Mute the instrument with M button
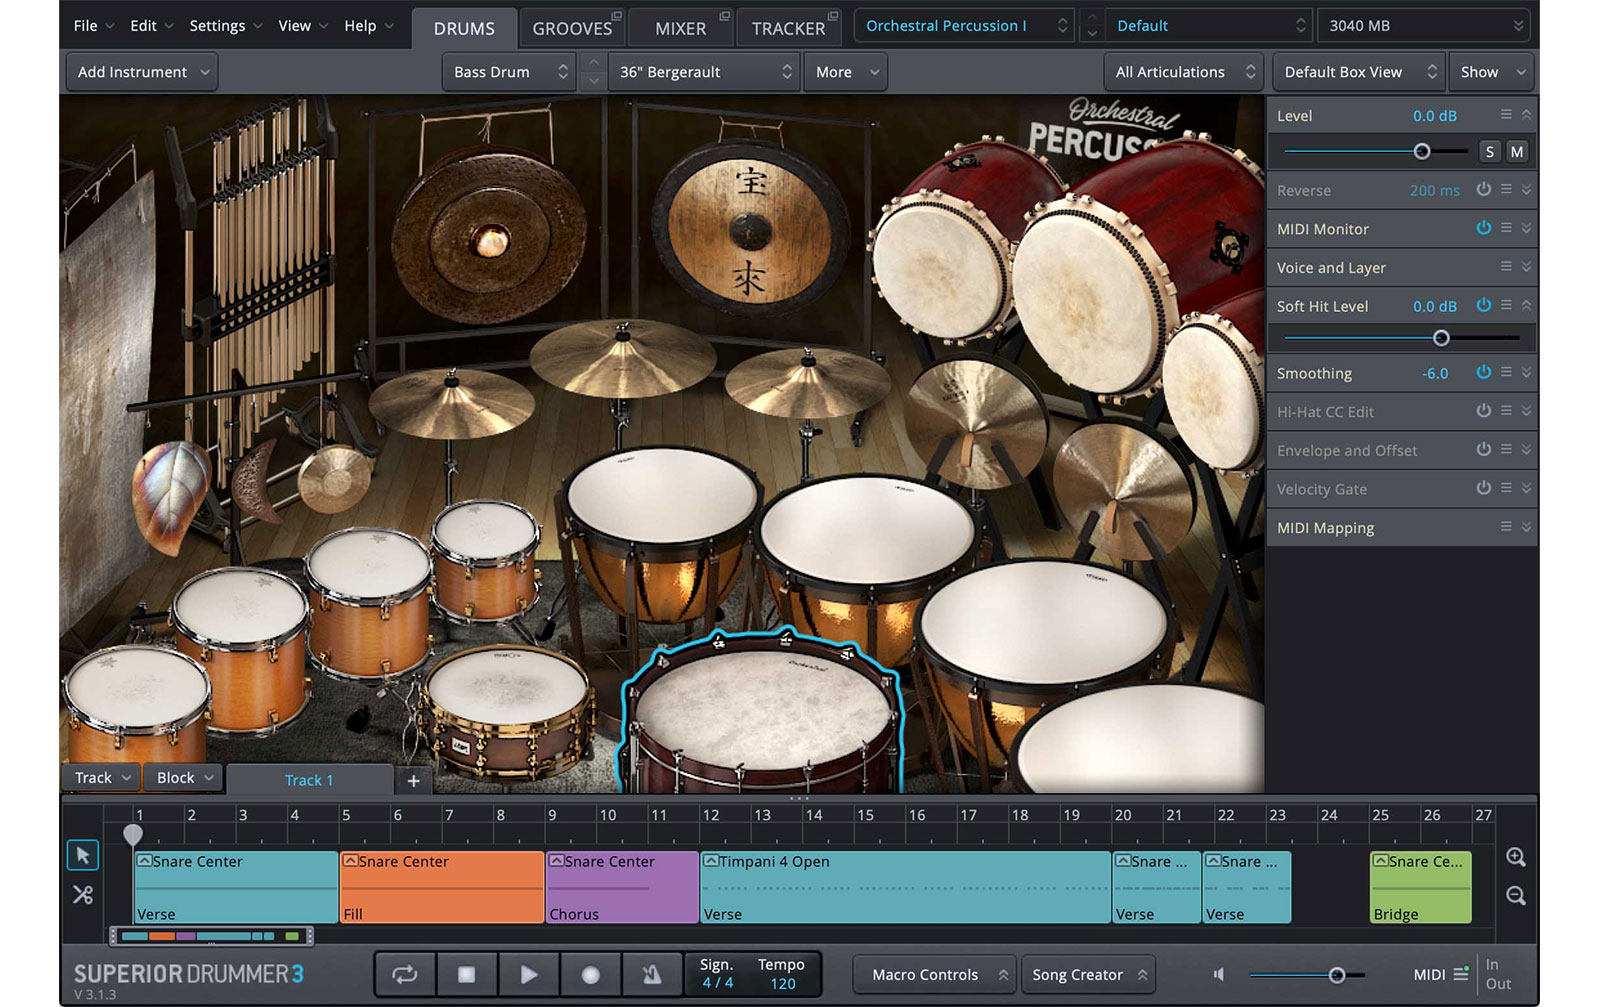This screenshot has height=1007, width=1600. 1517,152
